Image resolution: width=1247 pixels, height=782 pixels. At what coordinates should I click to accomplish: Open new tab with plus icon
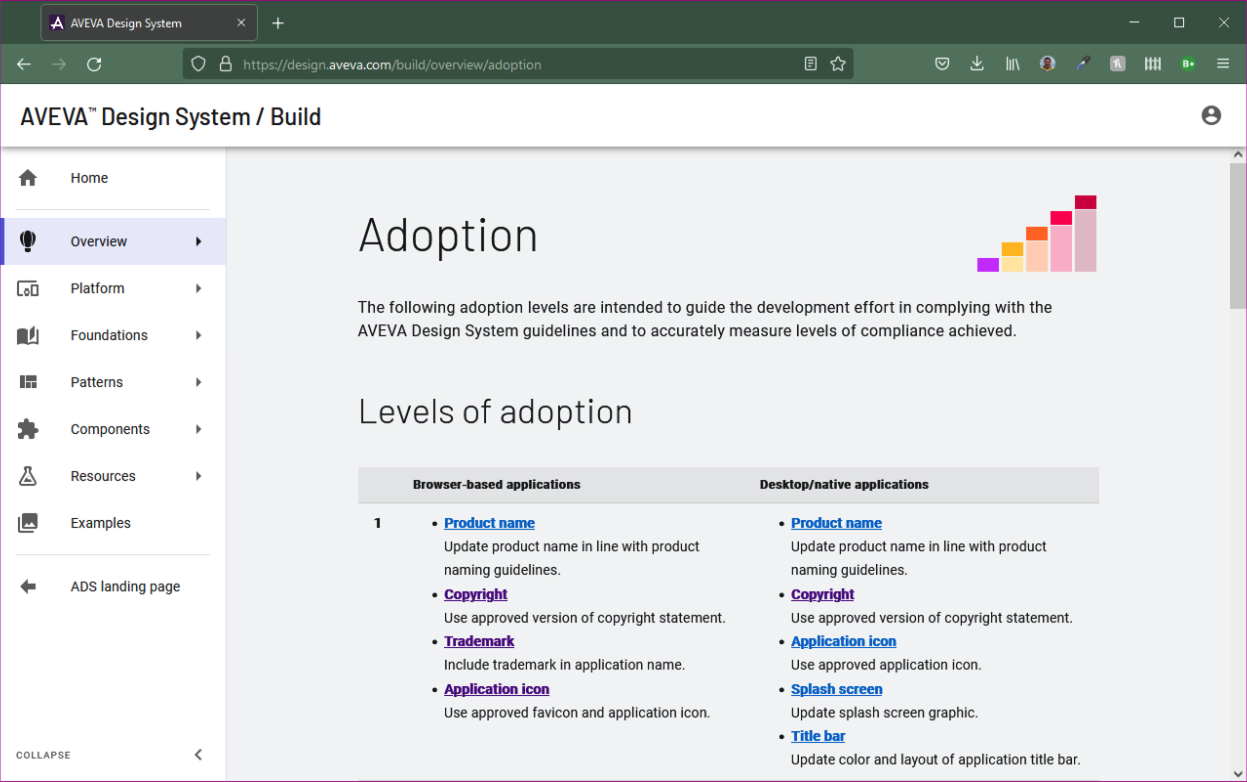pos(278,23)
